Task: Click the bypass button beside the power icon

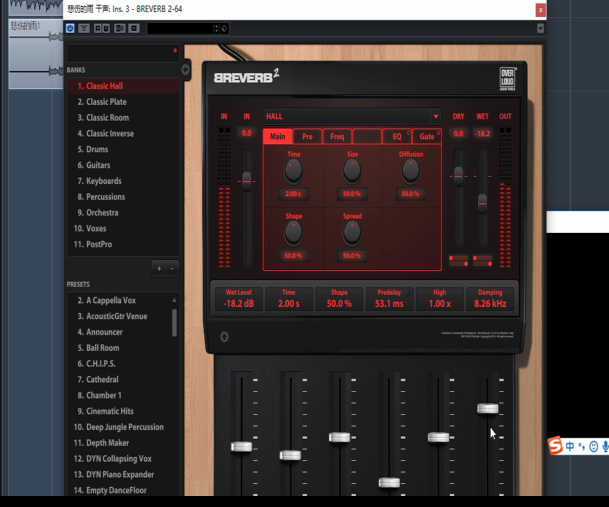Action: 84,28
